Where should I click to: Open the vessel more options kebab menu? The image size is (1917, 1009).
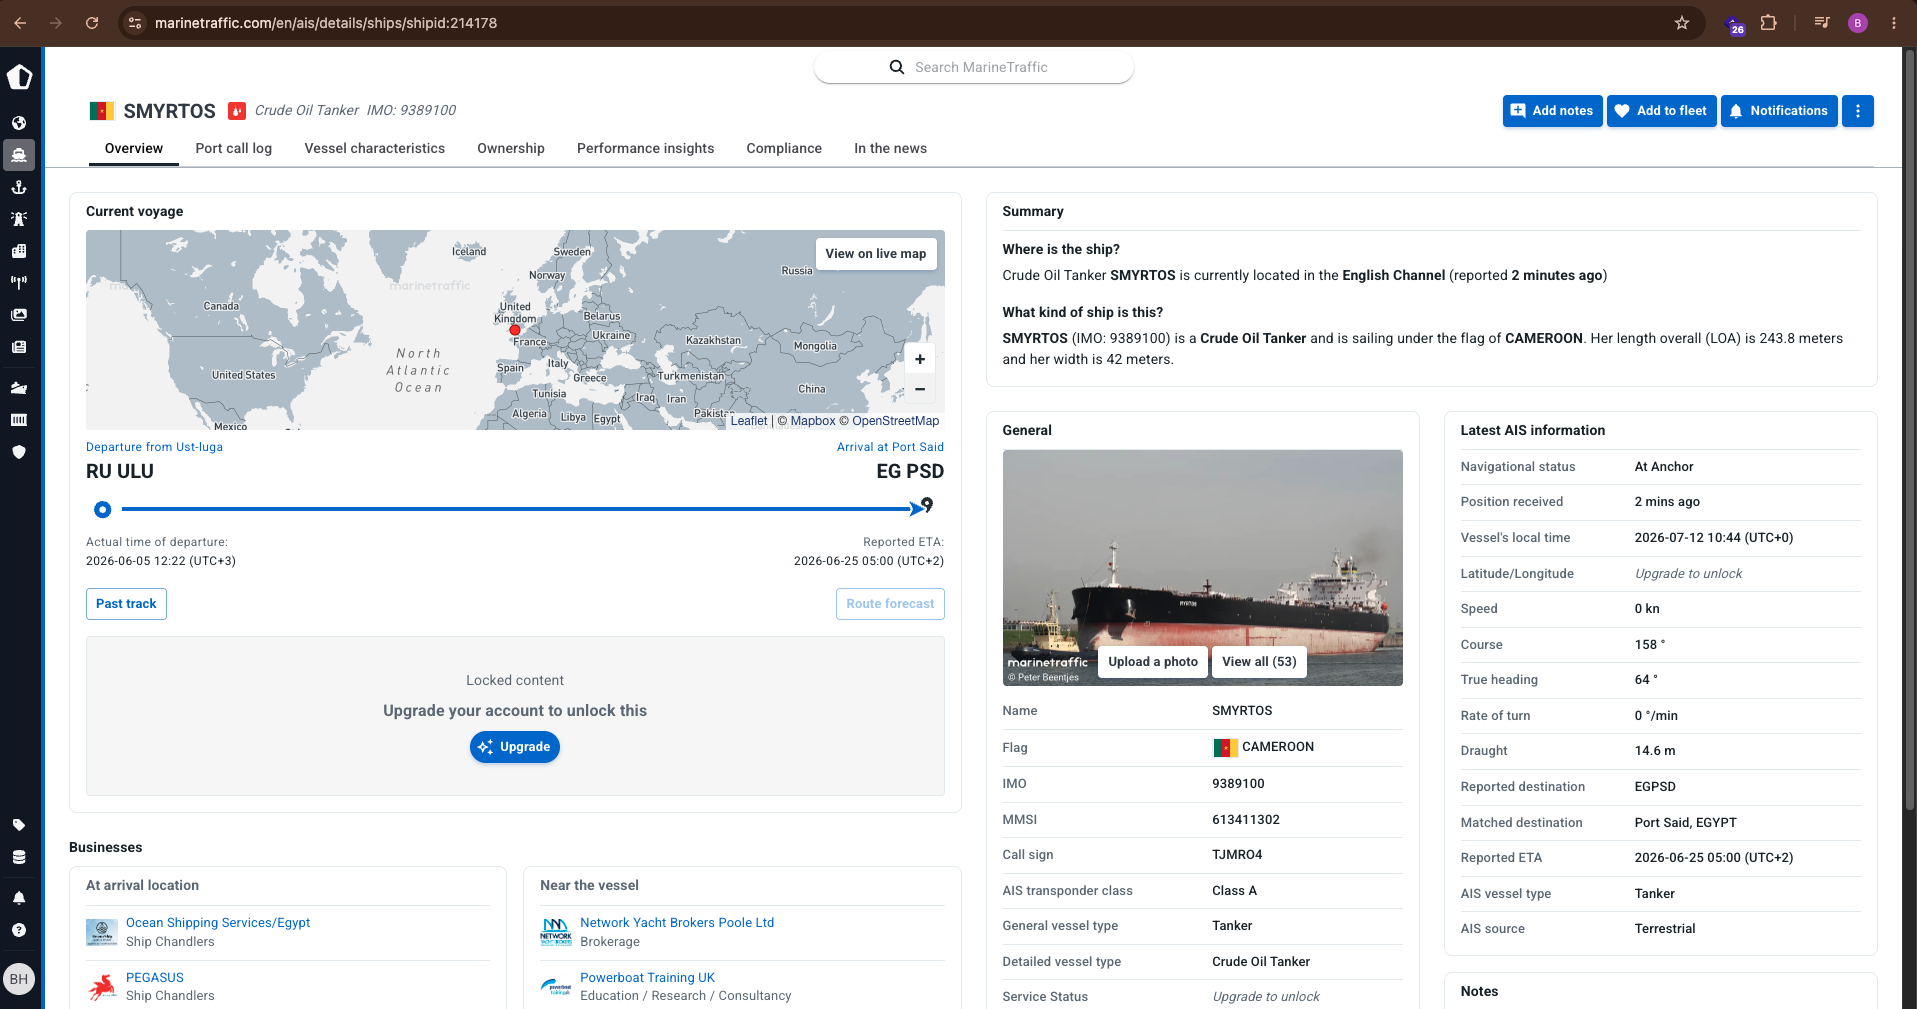click(1858, 111)
